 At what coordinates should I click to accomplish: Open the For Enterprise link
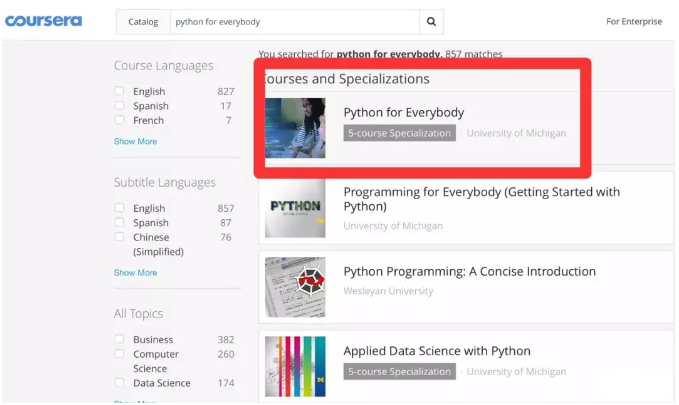click(633, 21)
